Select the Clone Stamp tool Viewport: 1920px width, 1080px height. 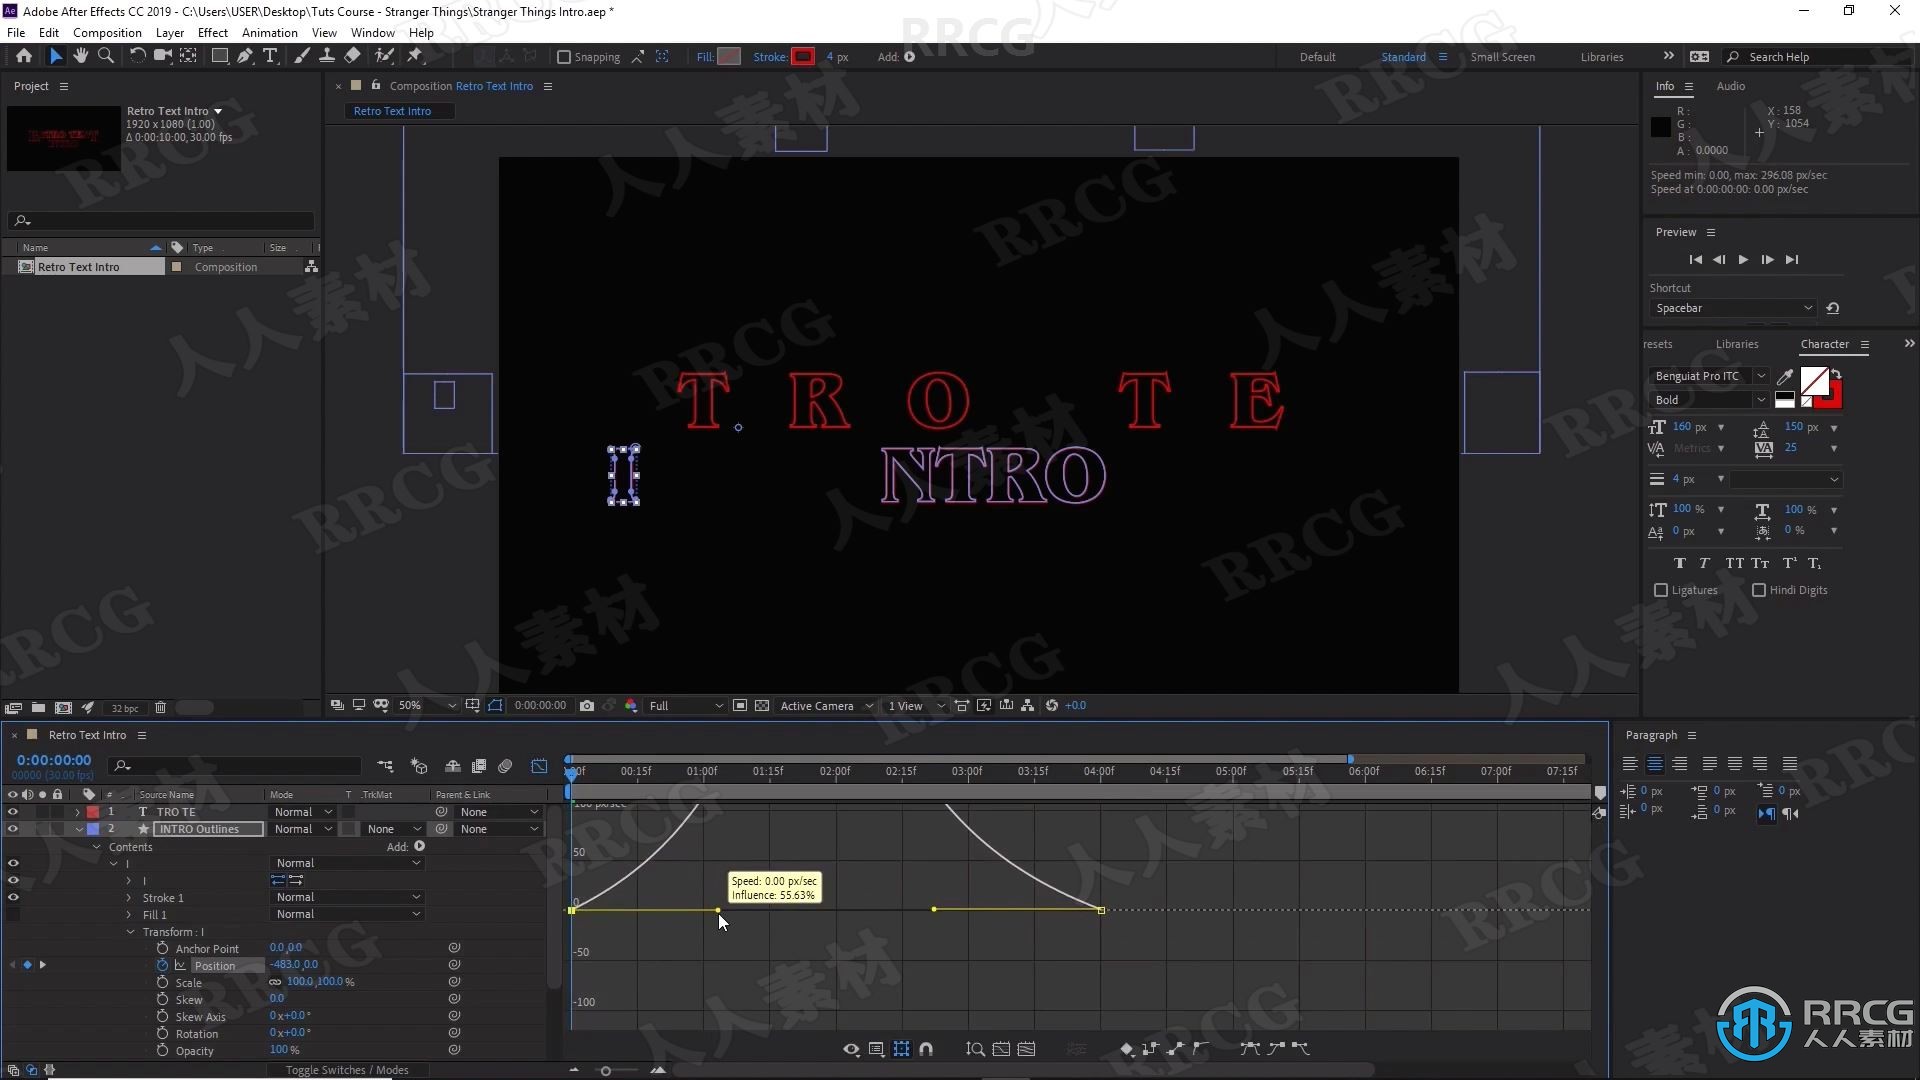[x=326, y=57]
